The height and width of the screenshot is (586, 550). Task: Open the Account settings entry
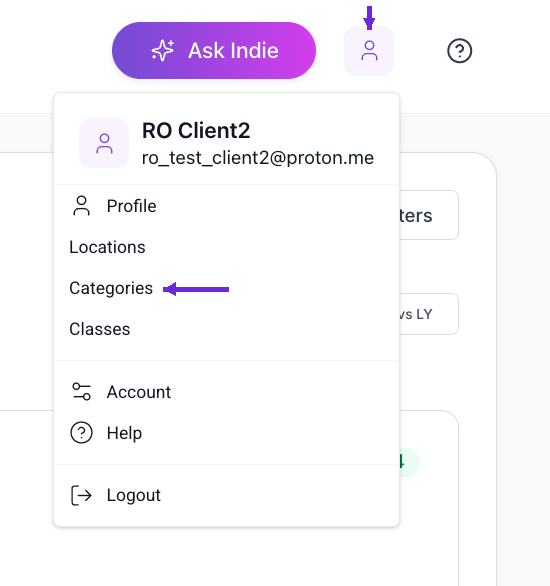(226, 392)
